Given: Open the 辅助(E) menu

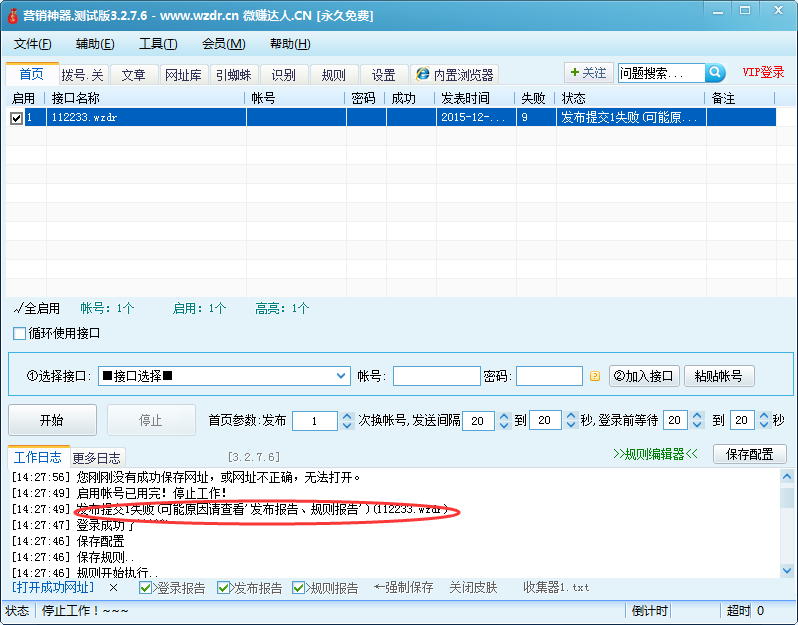Looking at the screenshot, I should [x=95, y=44].
